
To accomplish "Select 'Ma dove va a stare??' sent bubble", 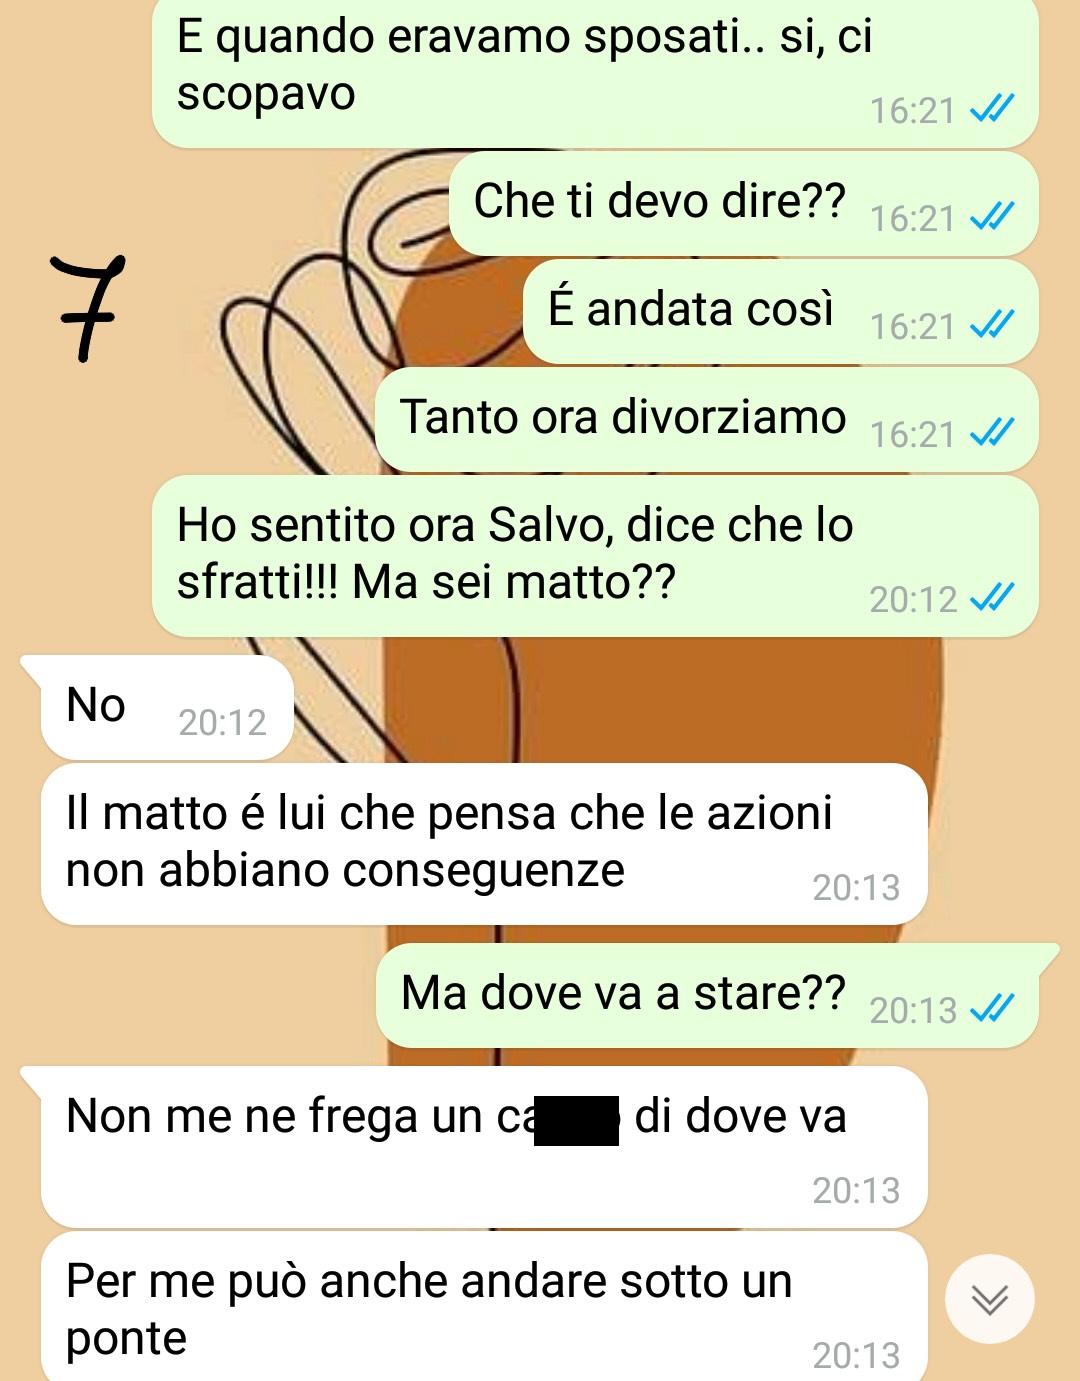I will [707, 996].
